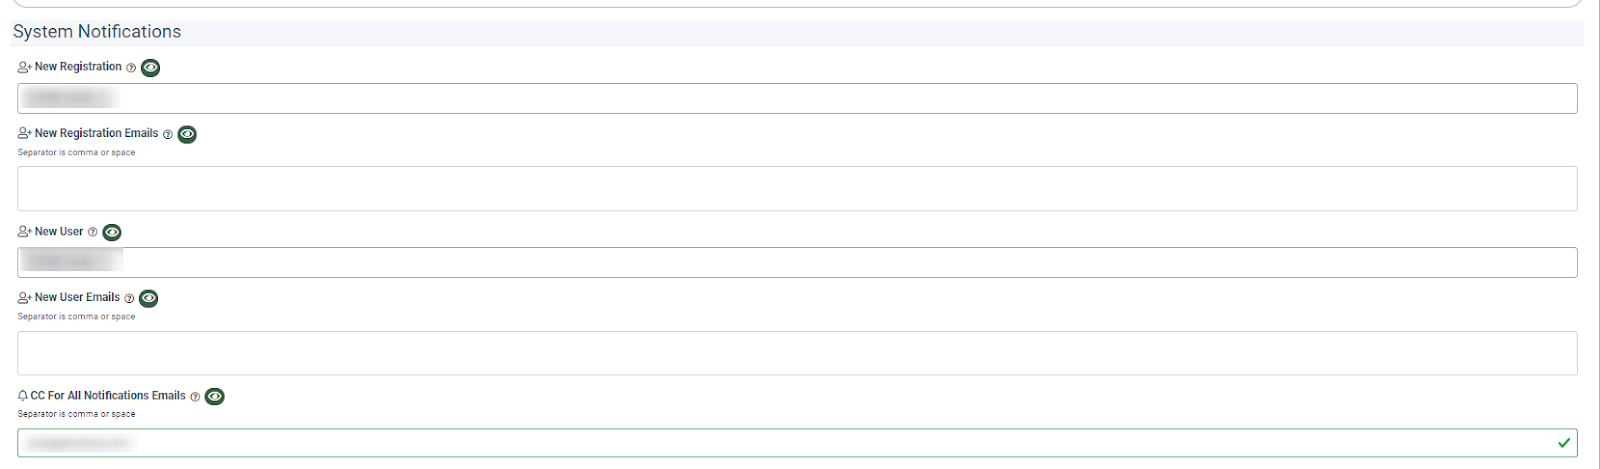Toggle visibility eye for New Registration Emails

[187, 134]
